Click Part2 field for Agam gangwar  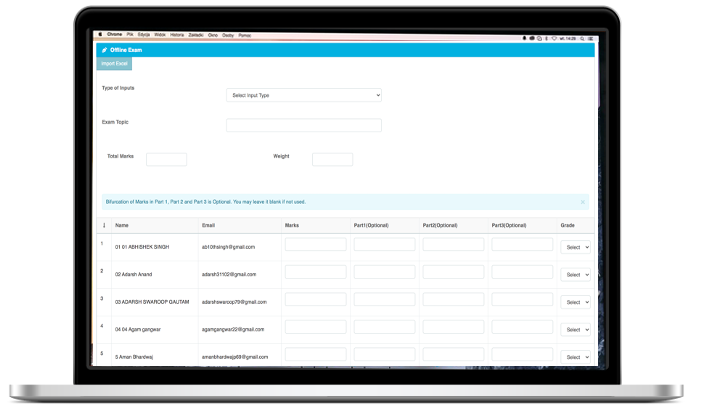tap(453, 327)
